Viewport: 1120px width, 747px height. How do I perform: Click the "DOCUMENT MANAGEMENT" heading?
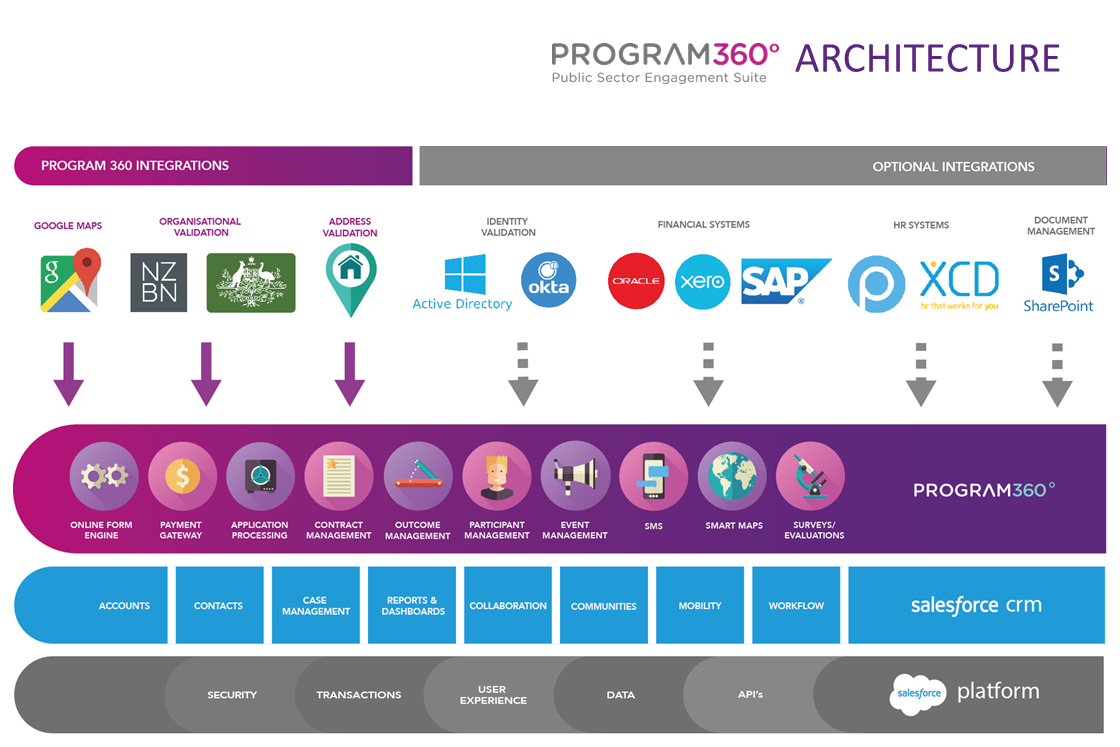coord(1061,226)
